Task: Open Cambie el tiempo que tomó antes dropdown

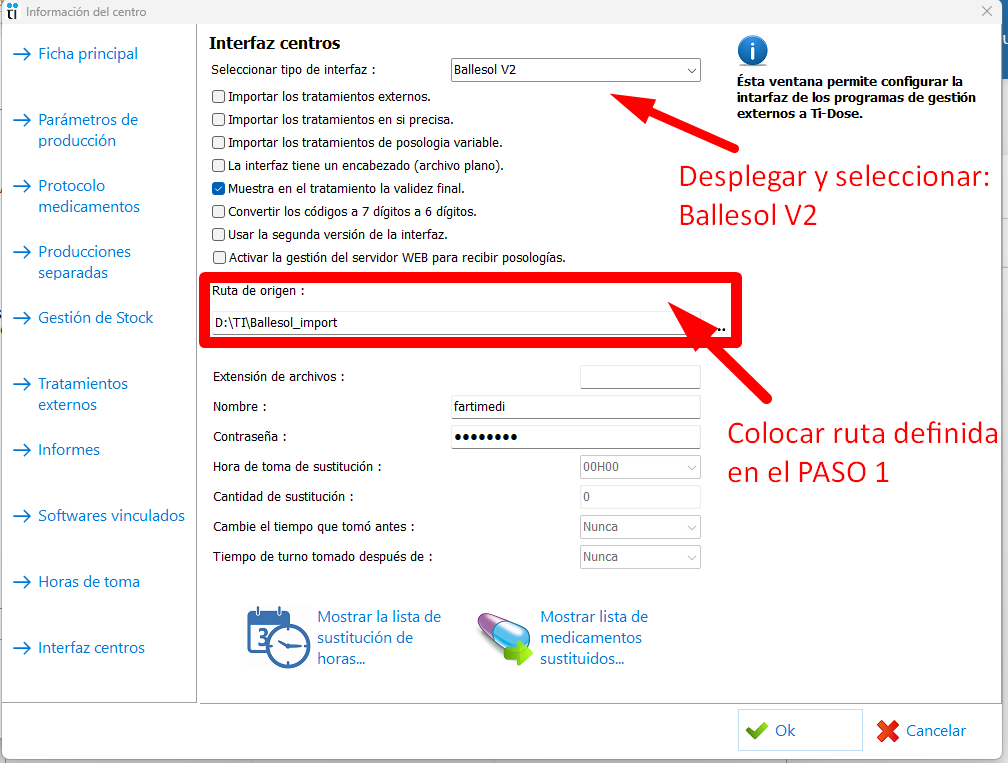Action: click(x=640, y=527)
